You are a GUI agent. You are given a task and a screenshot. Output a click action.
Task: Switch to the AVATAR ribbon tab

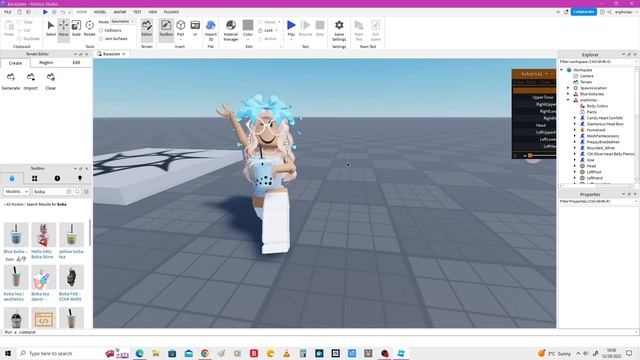pyautogui.click(x=120, y=12)
